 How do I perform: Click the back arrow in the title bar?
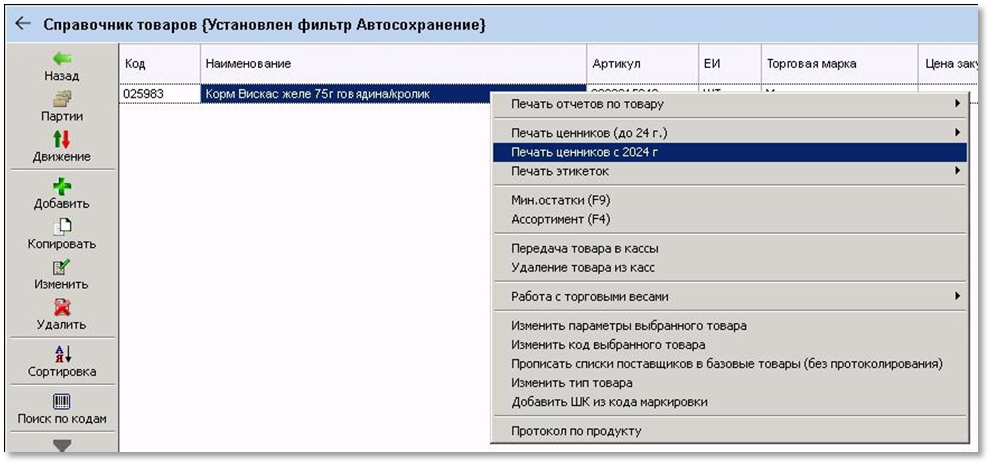22,24
